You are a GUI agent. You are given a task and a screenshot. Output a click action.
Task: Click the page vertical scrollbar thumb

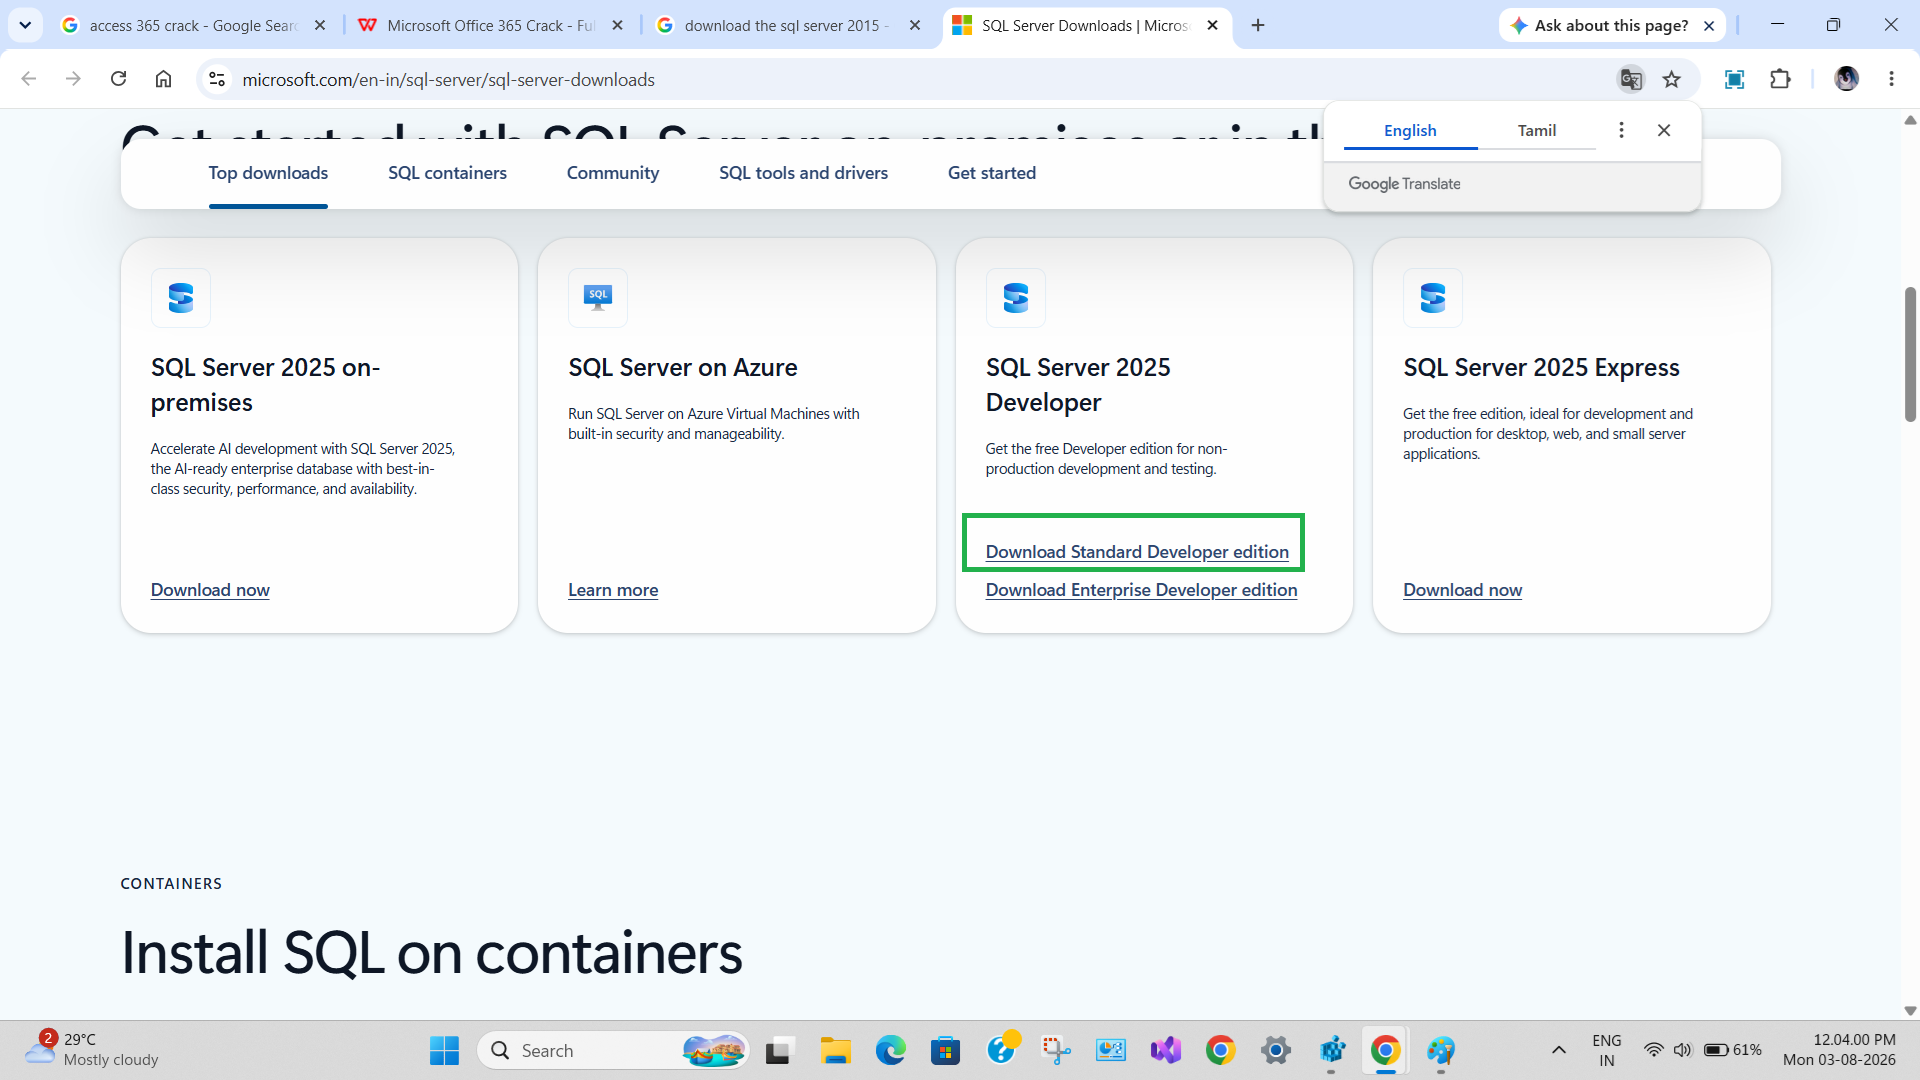1910,354
